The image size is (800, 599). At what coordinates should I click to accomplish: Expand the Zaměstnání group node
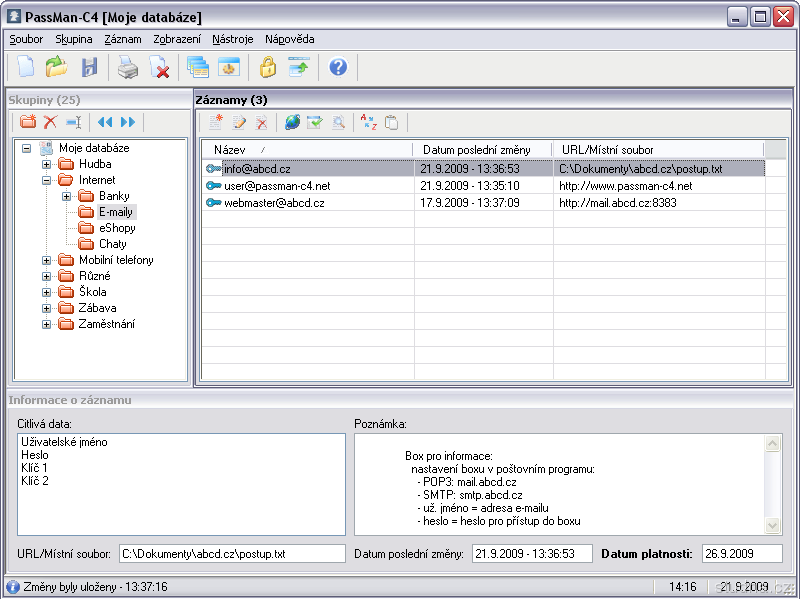[x=47, y=324]
